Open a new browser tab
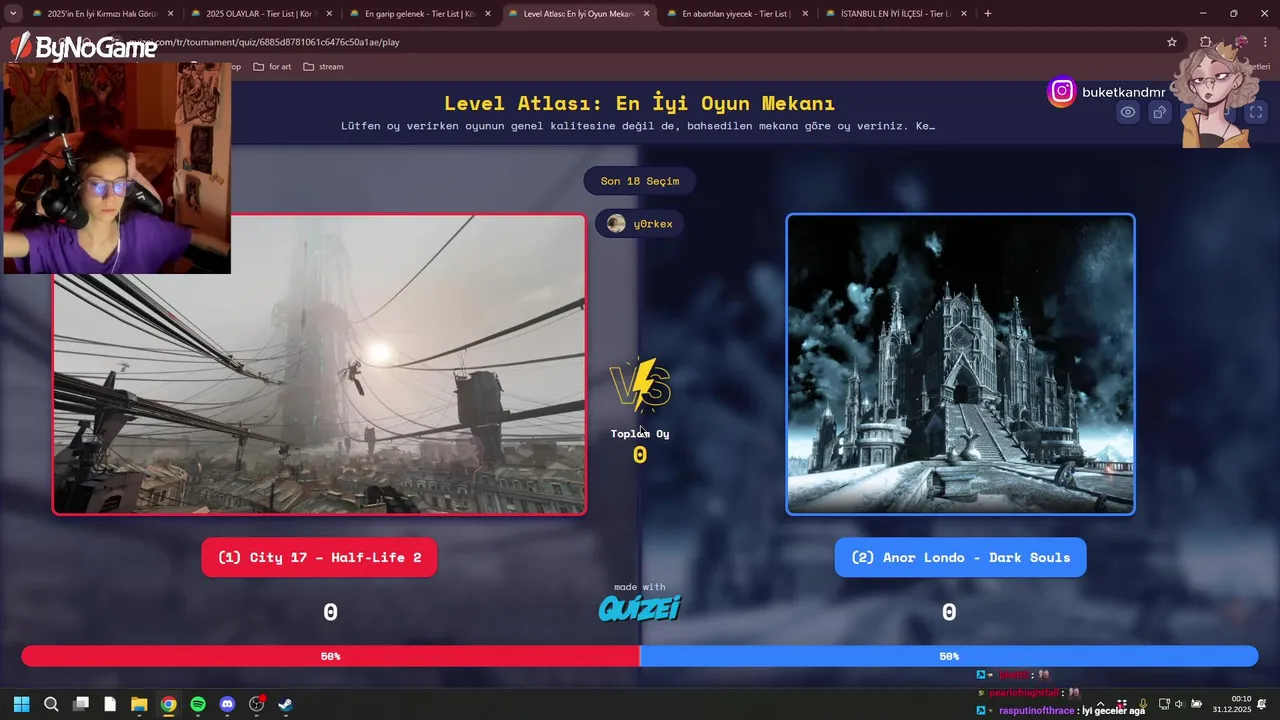1280x720 pixels. tap(988, 14)
